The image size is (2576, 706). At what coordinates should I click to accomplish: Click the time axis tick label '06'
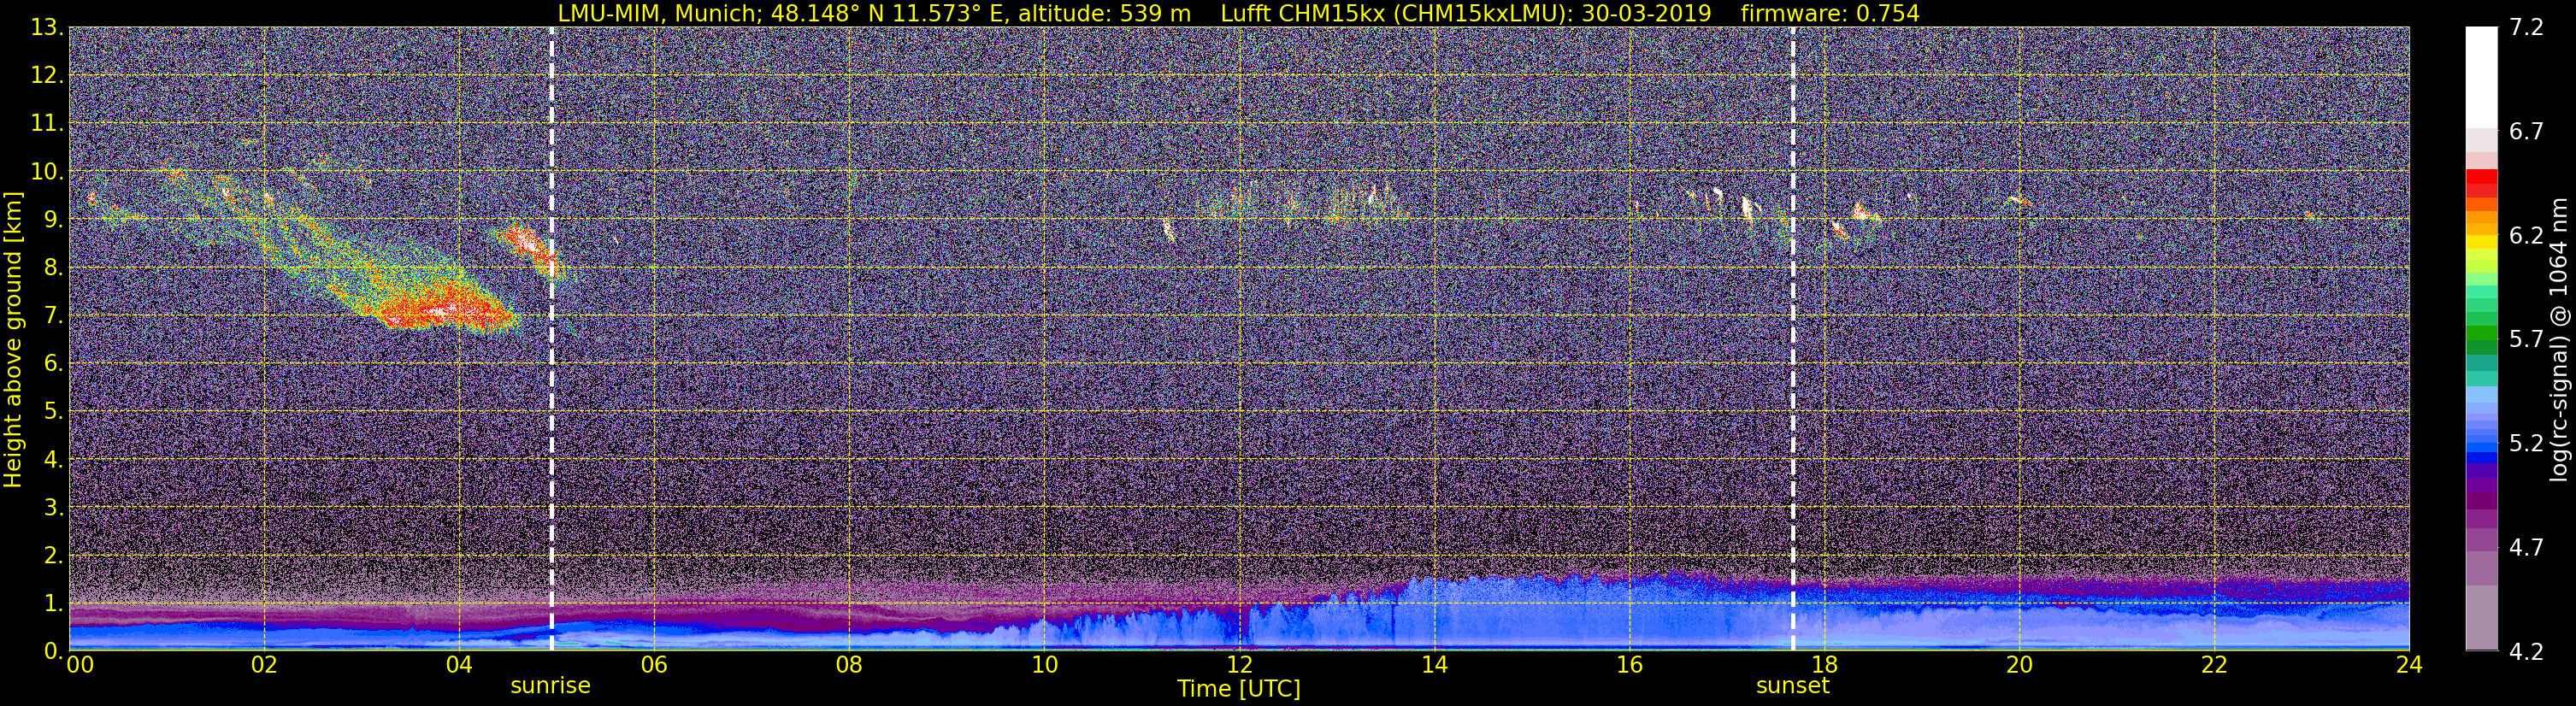[654, 665]
